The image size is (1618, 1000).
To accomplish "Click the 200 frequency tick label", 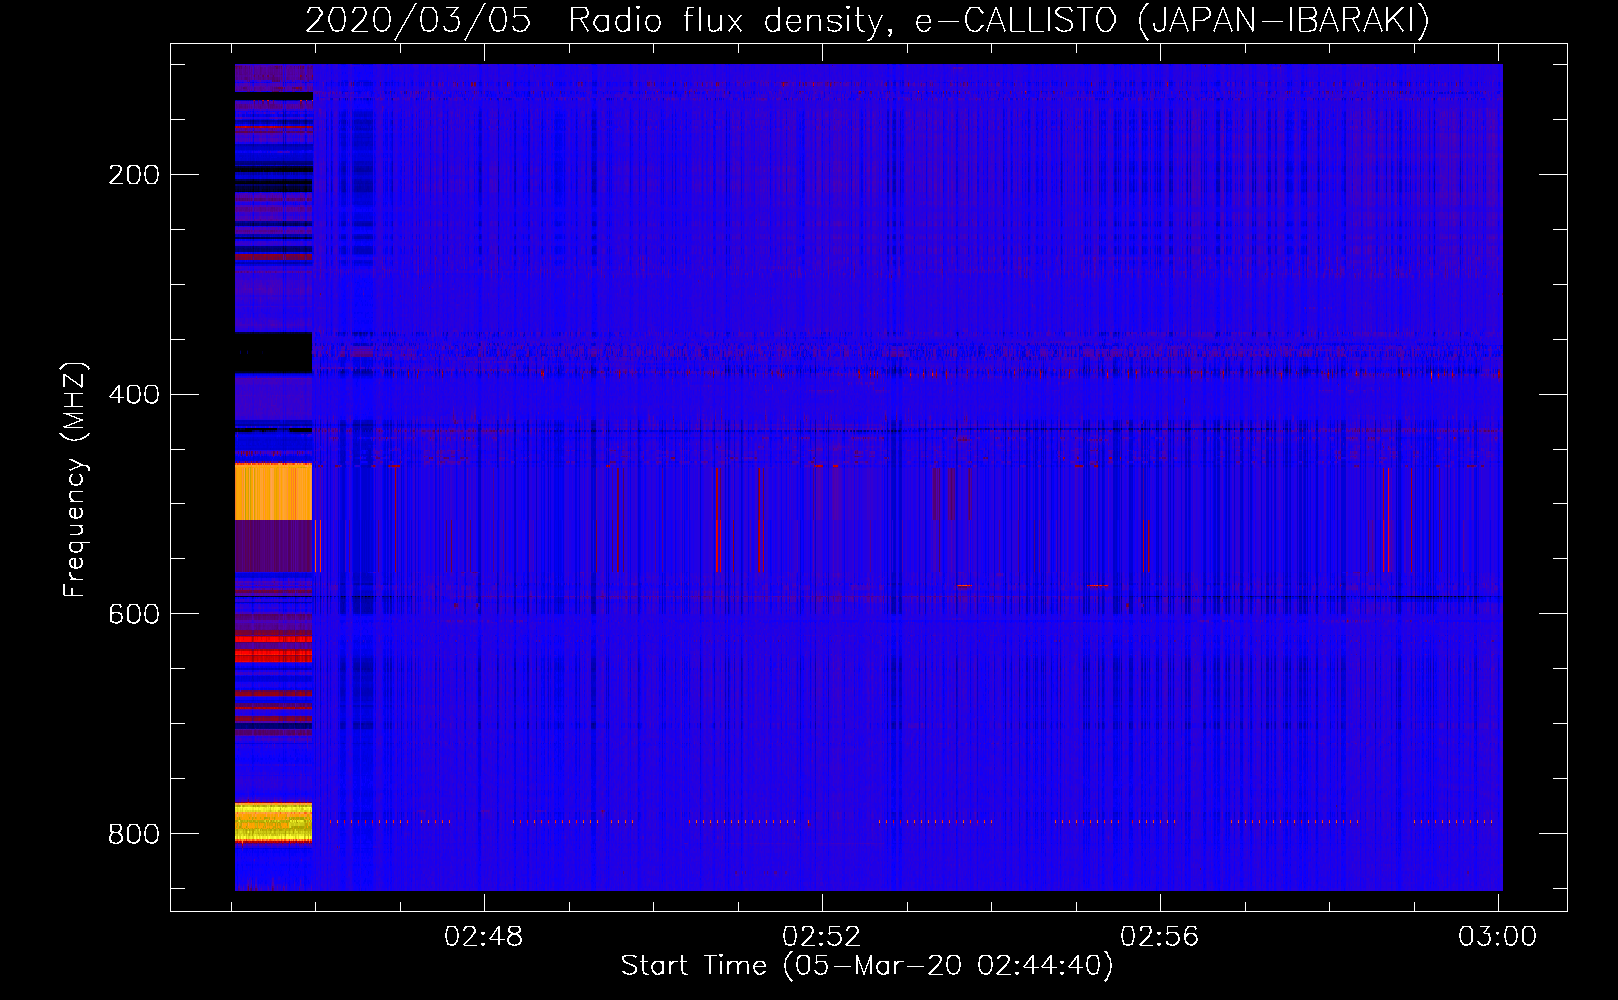I will (x=134, y=175).
